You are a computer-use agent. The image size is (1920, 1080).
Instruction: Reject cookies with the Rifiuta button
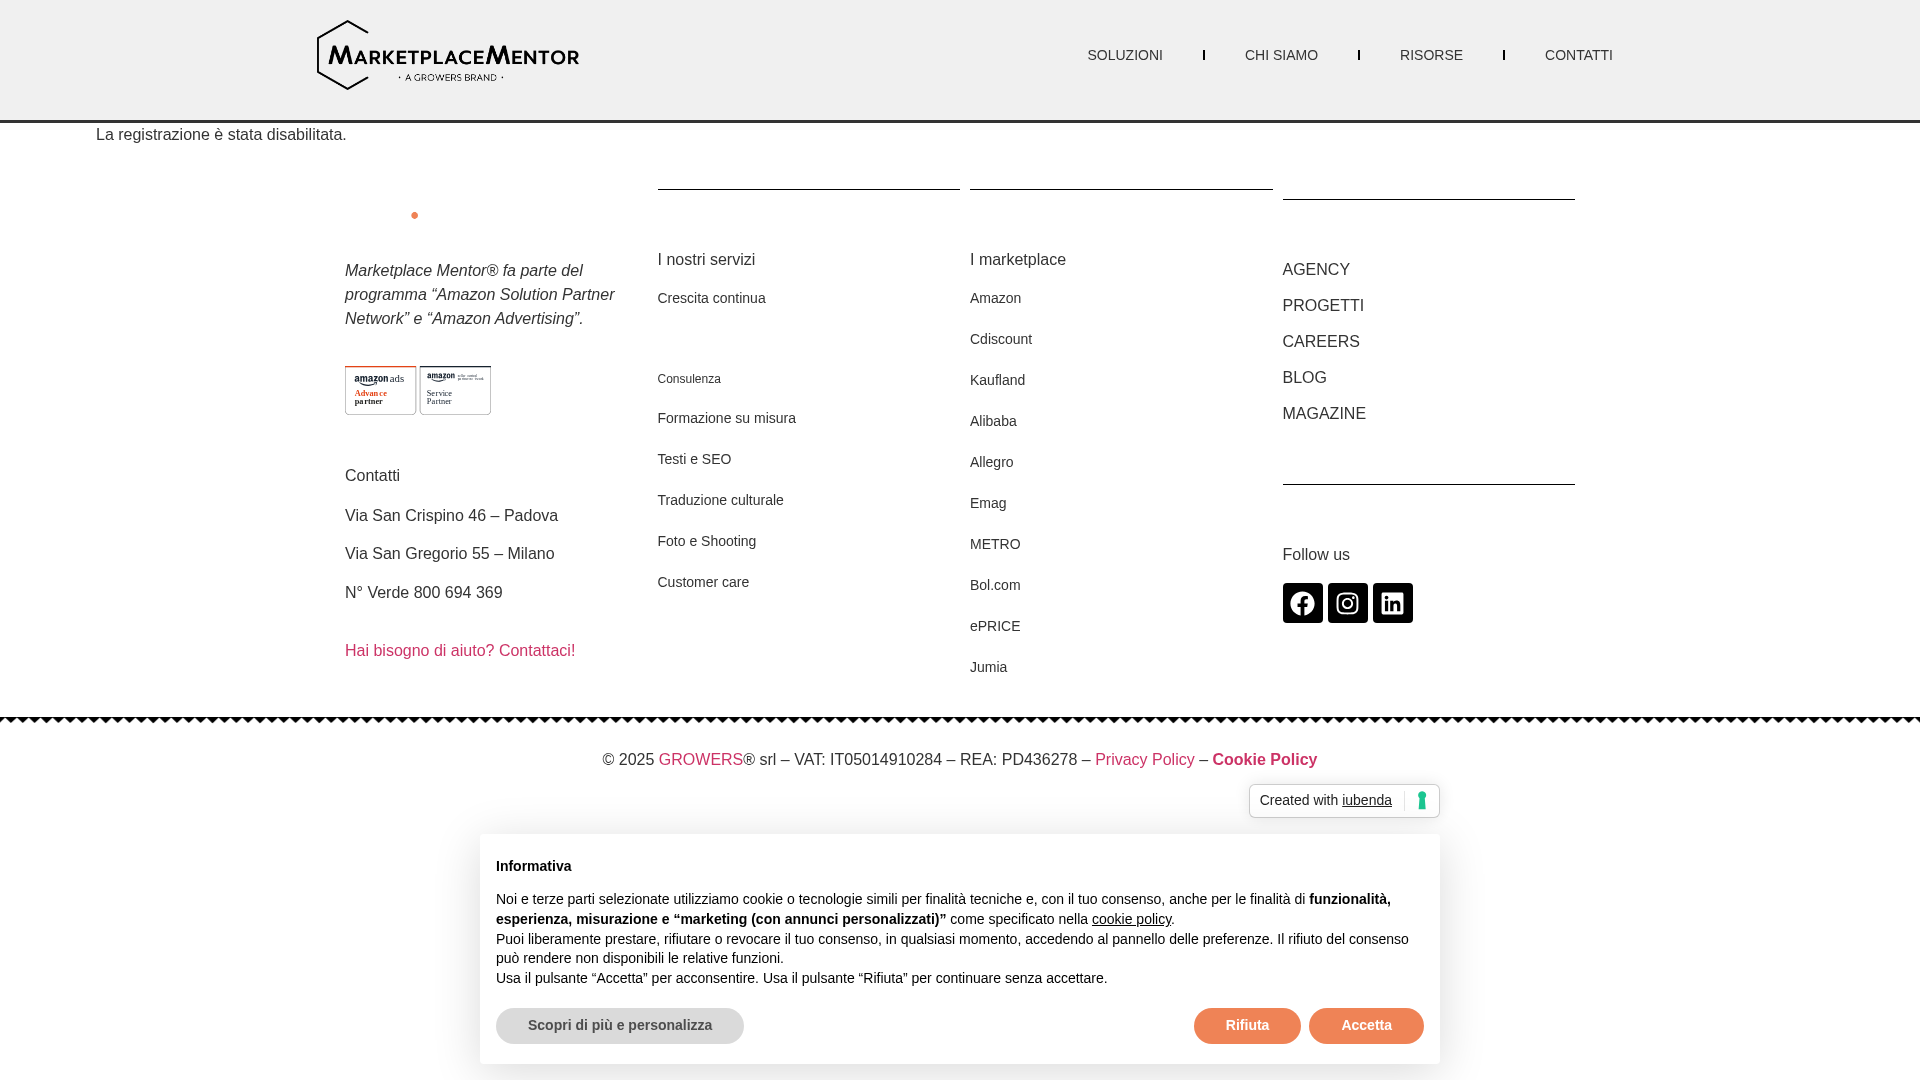coord(1247,1026)
